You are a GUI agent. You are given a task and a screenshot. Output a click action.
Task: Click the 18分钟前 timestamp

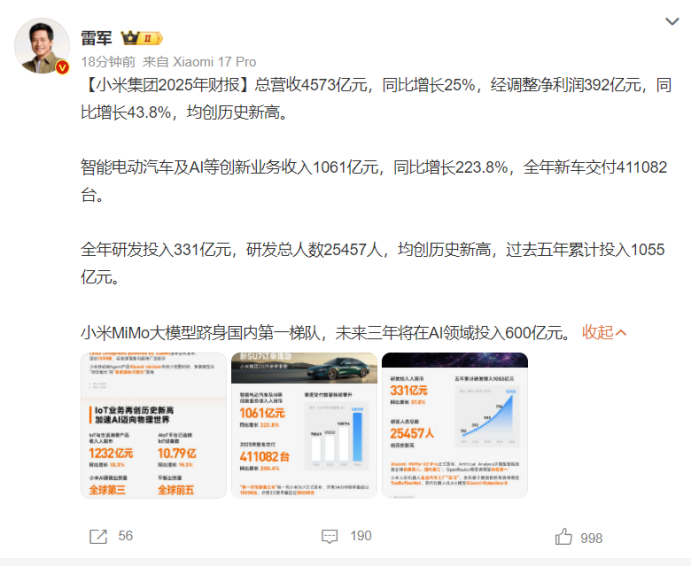(108, 62)
